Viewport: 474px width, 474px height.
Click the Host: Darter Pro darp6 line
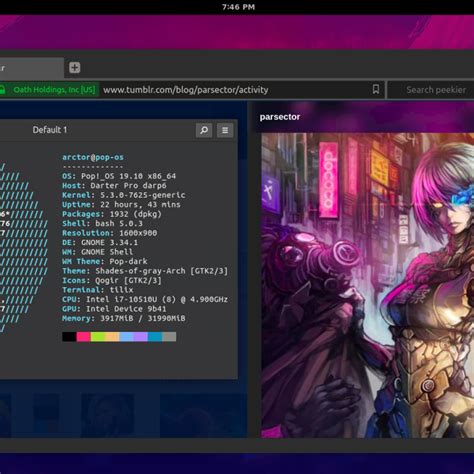point(114,185)
